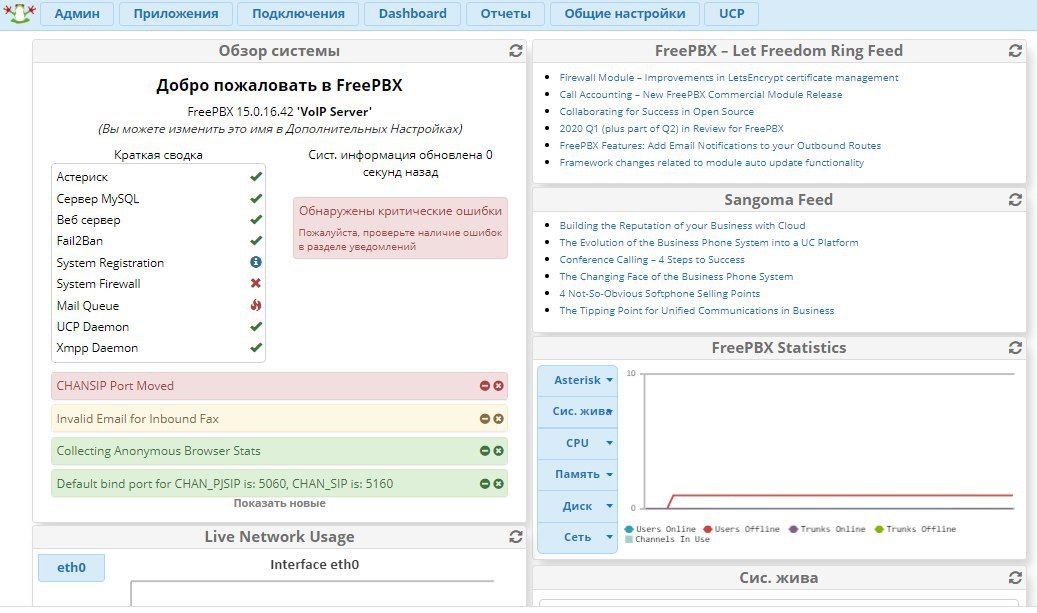
Task: Open the Общие настройки menu
Action: point(625,14)
